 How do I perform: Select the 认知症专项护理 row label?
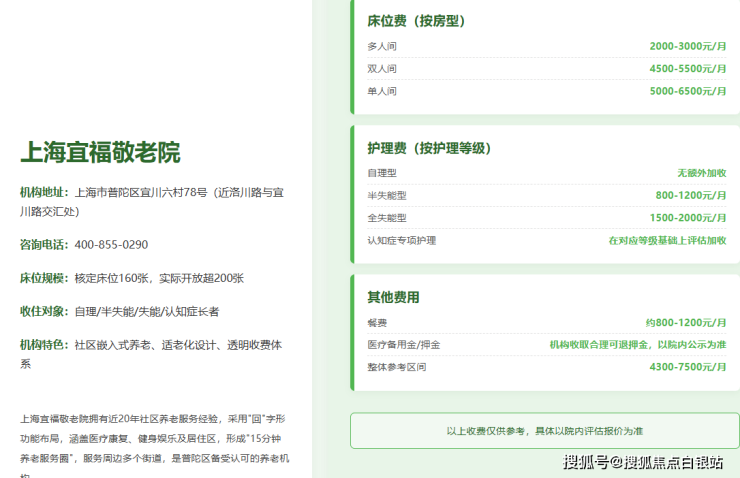coord(402,241)
